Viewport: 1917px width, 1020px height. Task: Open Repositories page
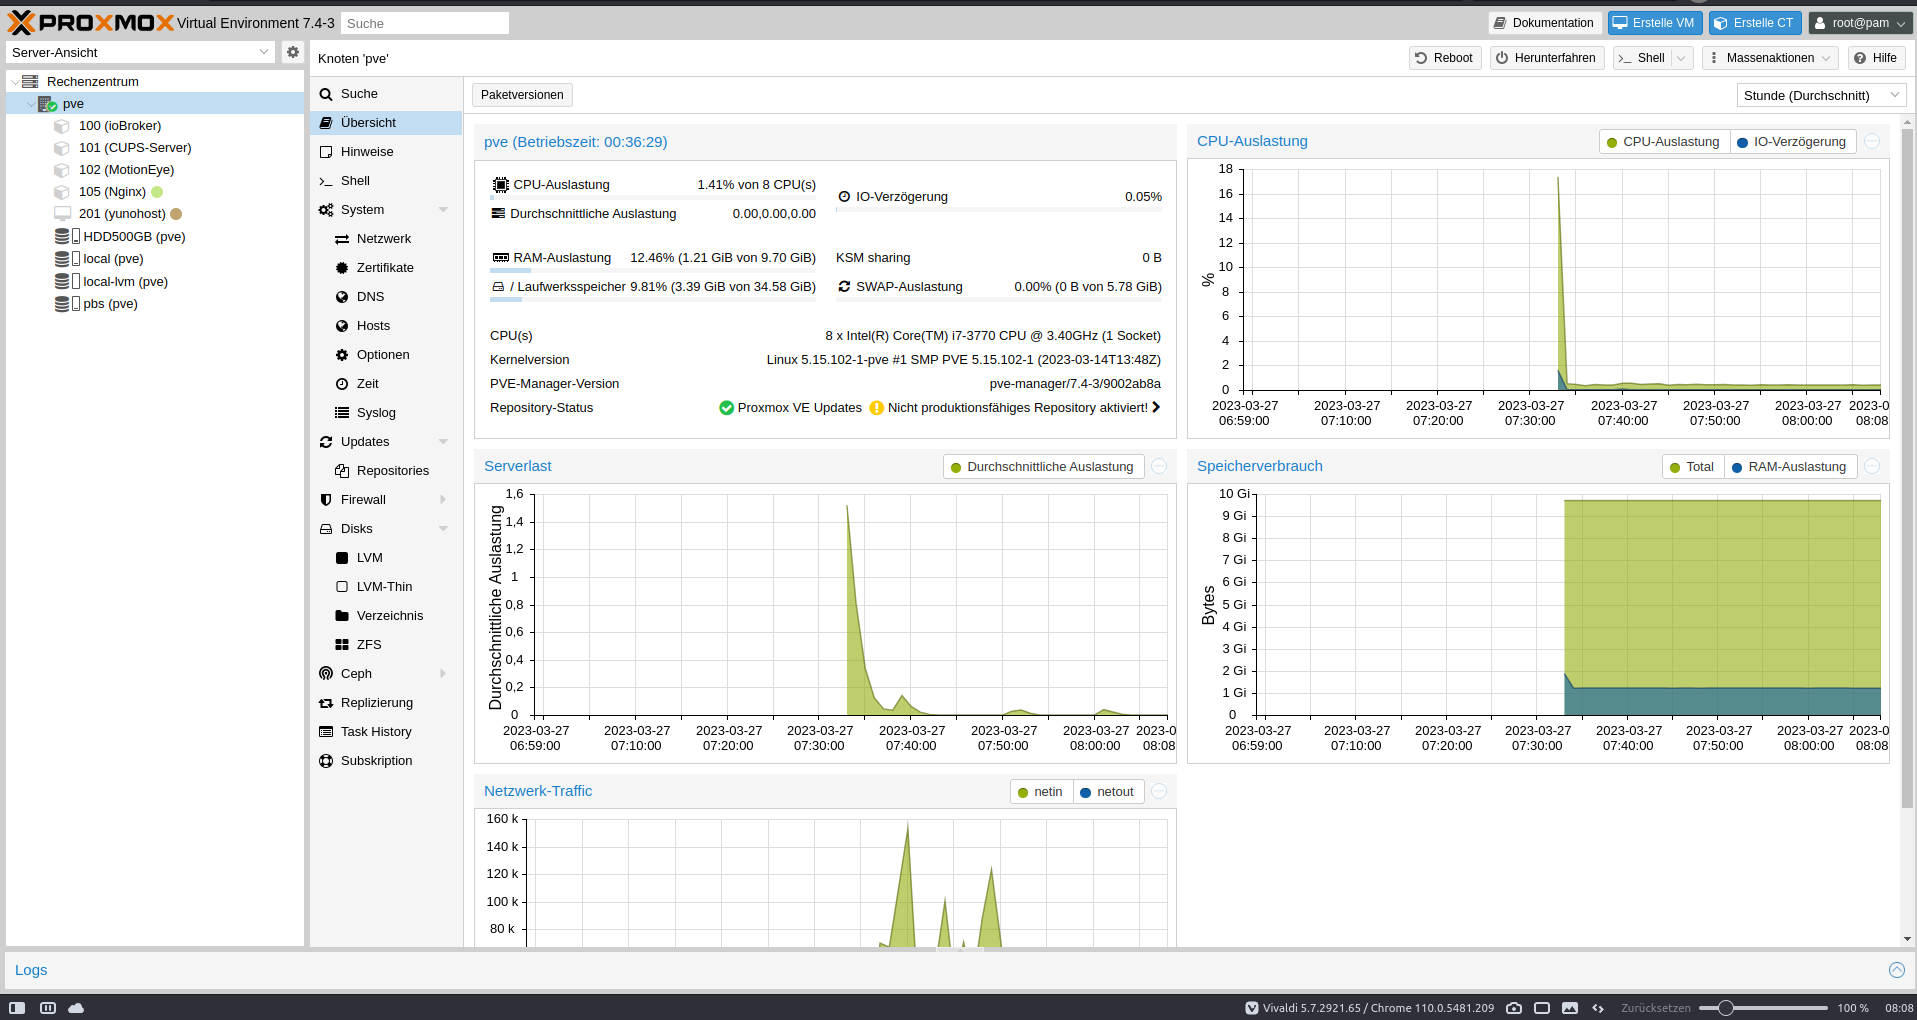(386, 471)
